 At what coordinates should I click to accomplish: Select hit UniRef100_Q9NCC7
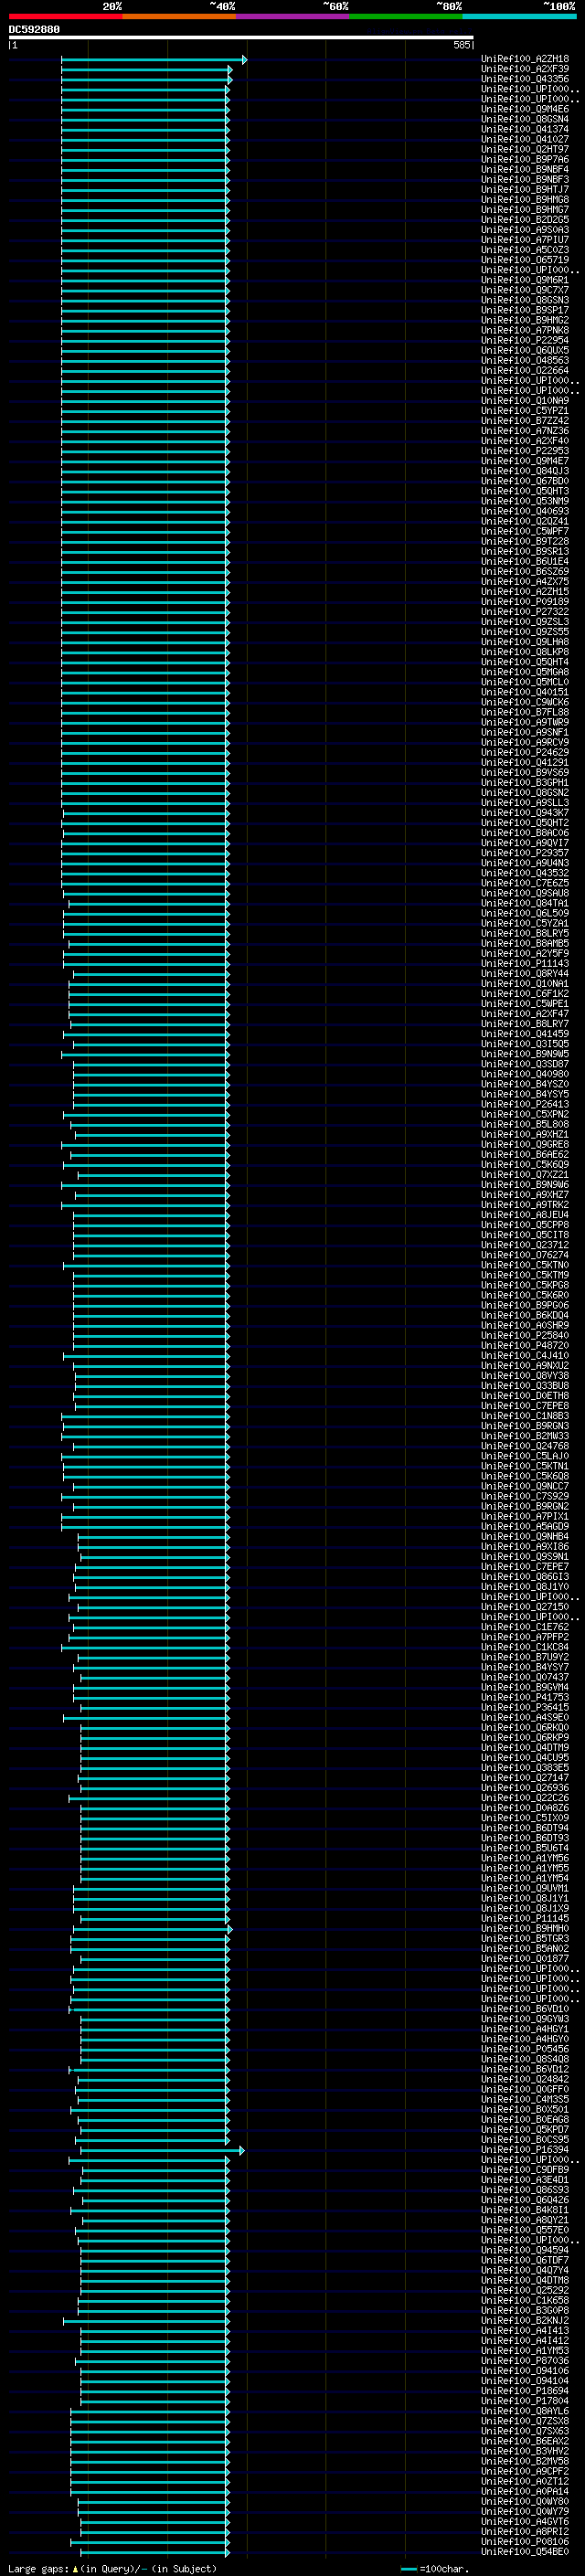(x=525, y=1487)
